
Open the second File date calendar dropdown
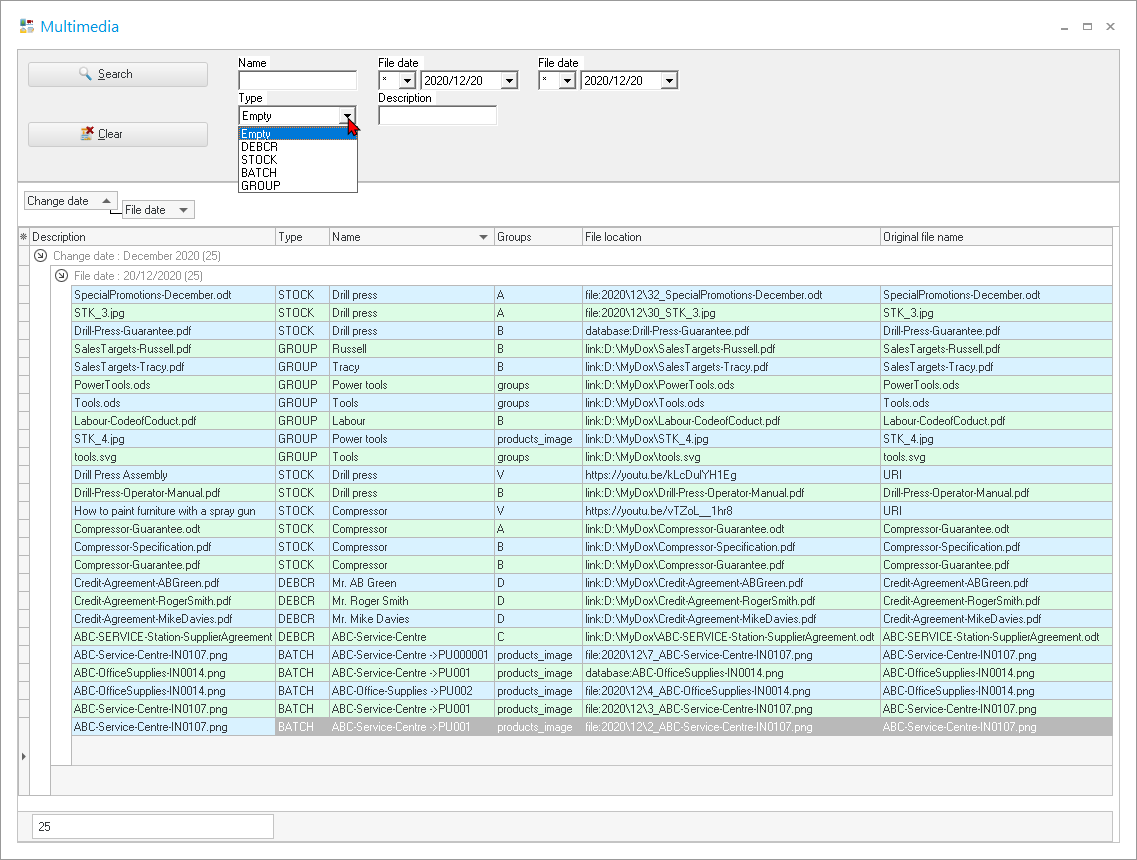point(669,81)
